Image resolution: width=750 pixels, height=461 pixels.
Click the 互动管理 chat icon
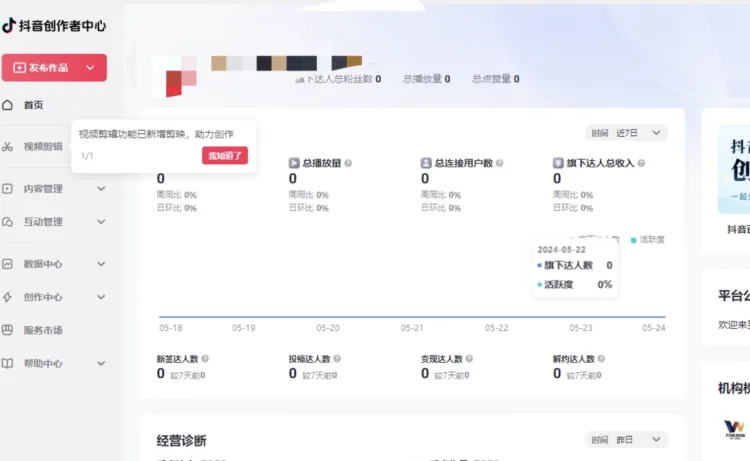click(7, 222)
